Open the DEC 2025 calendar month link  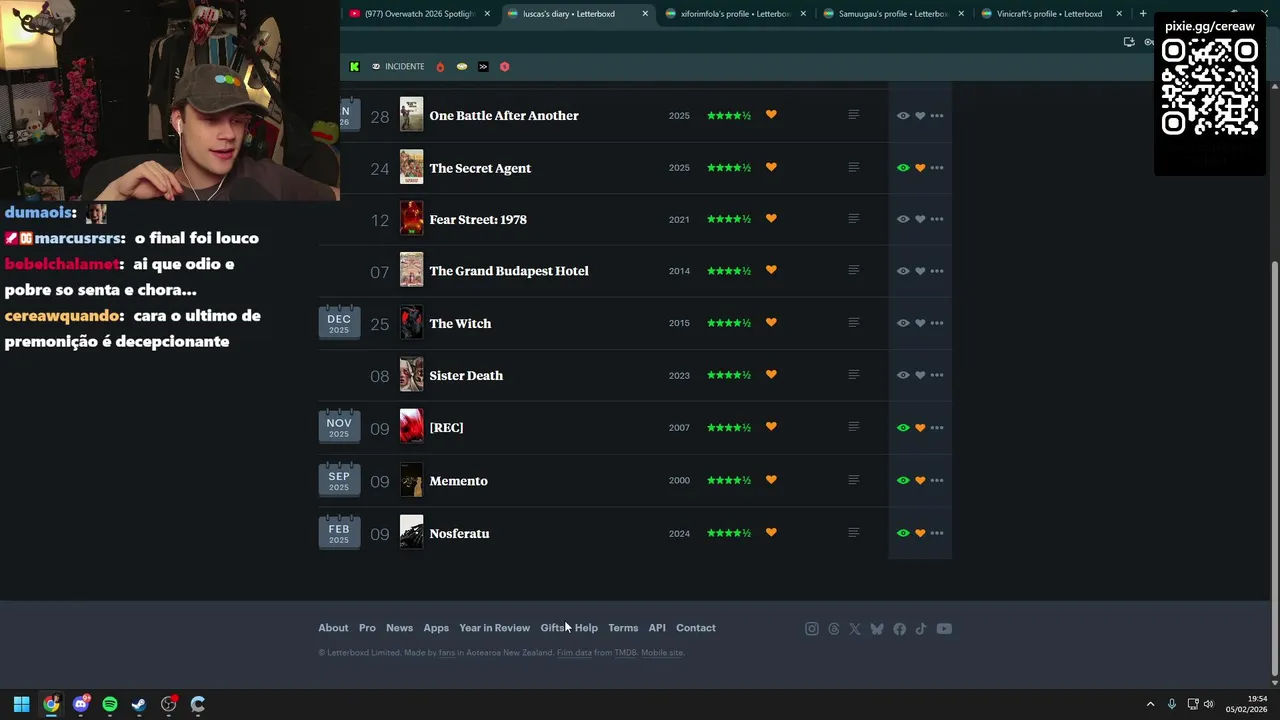point(339,323)
